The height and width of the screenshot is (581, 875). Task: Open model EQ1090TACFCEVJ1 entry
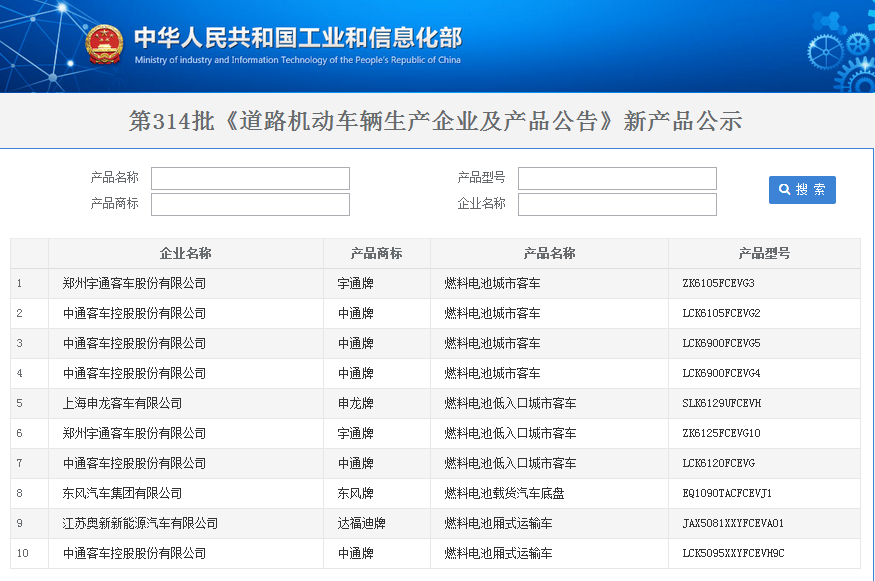tap(727, 493)
